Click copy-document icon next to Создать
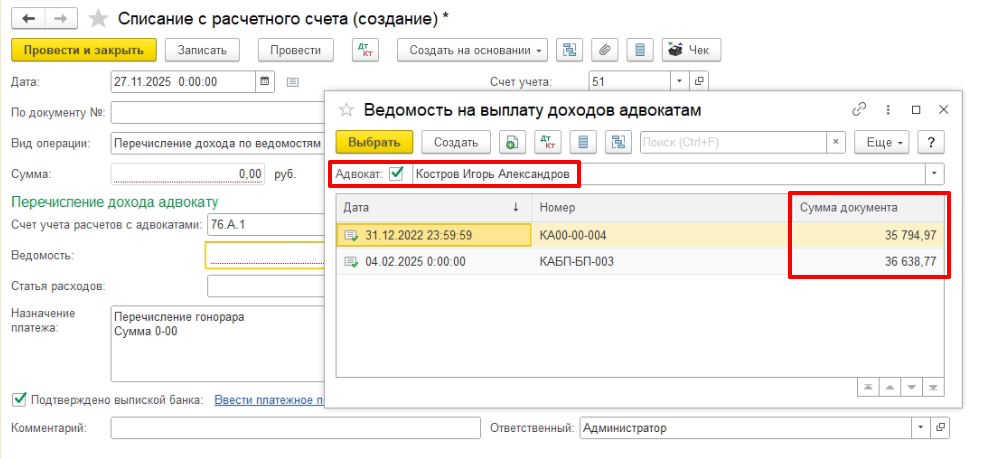The height and width of the screenshot is (459, 985). point(512,142)
